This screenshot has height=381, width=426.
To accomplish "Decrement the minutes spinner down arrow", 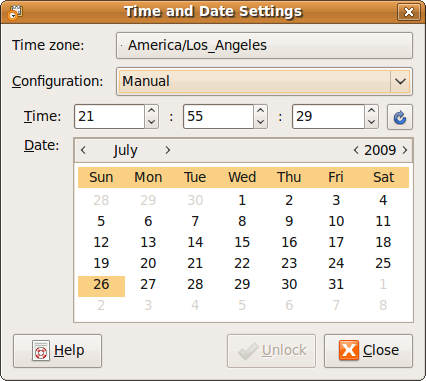I will pos(260,122).
